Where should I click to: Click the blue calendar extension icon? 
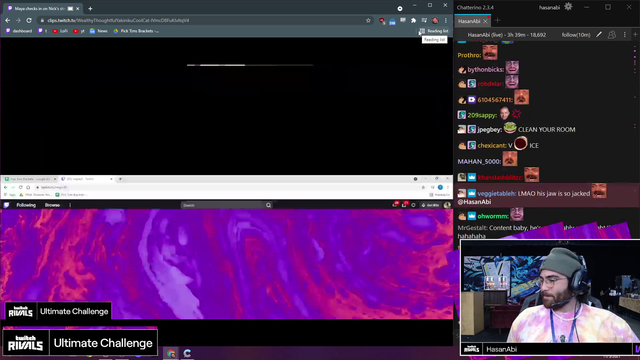point(392,21)
